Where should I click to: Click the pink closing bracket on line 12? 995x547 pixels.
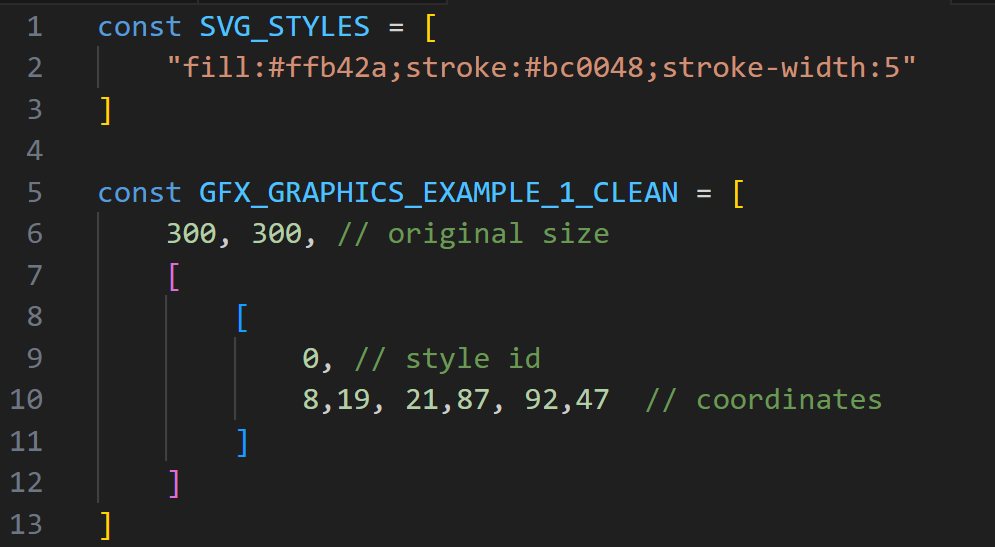point(174,483)
